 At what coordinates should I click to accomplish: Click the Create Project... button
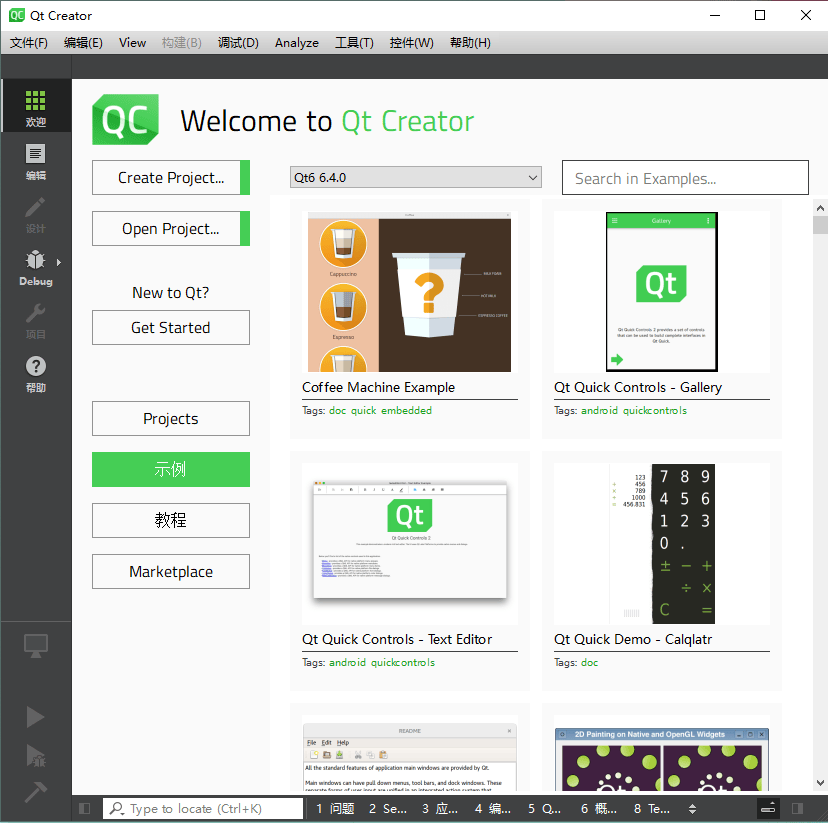[x=171, y=177]
